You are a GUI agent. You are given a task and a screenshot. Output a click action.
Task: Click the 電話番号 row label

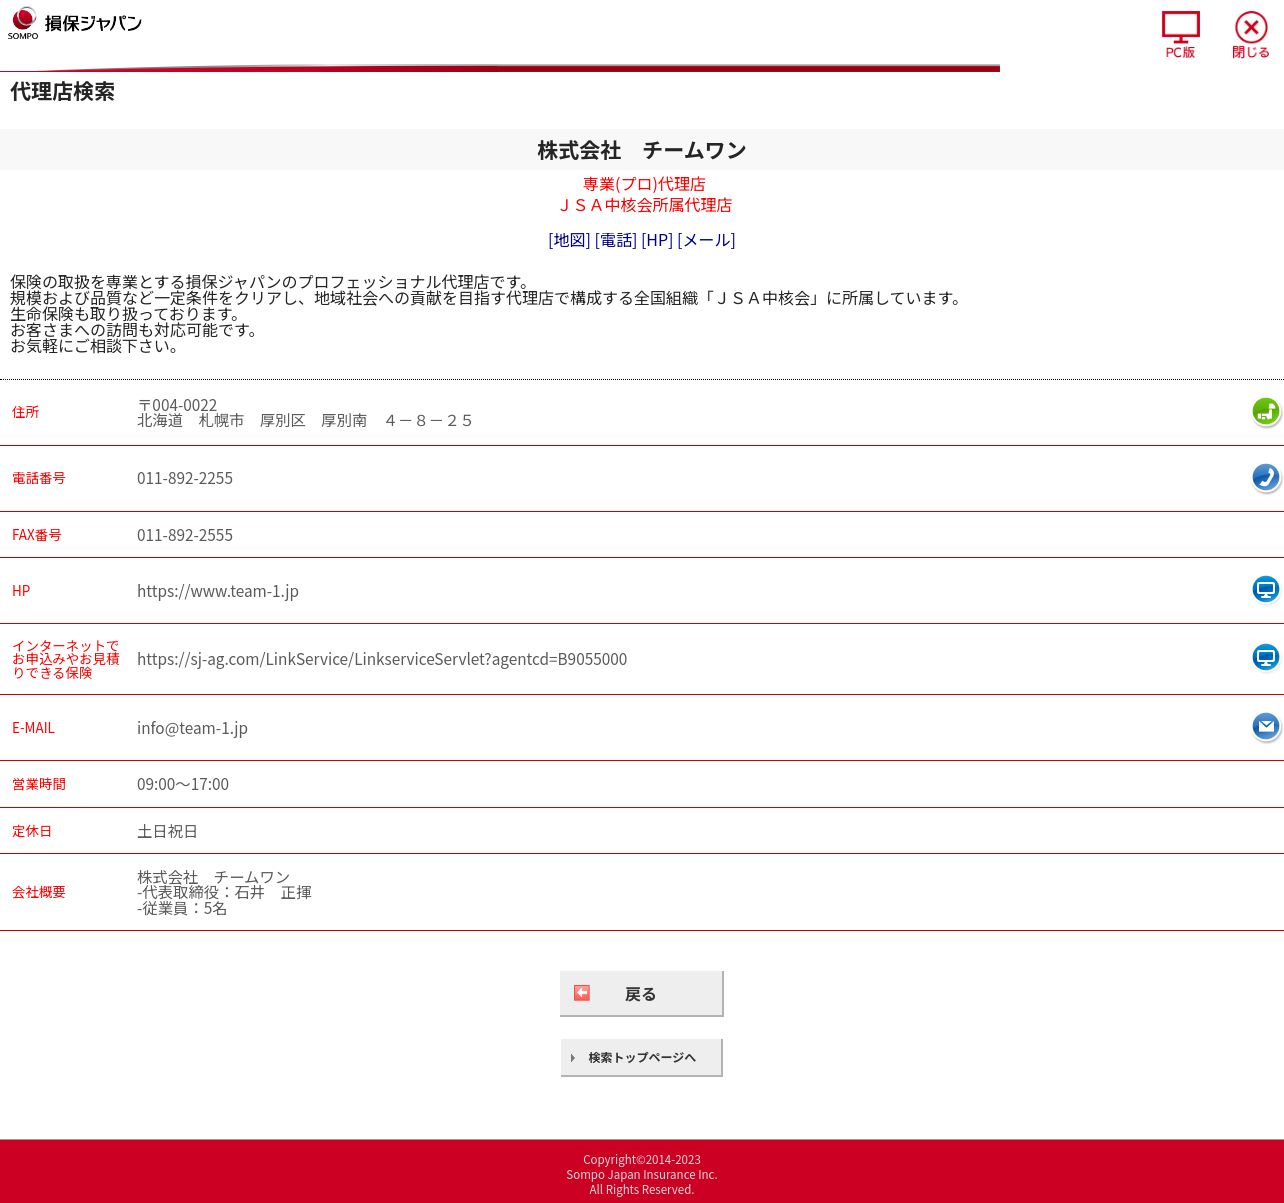pos(39,478)
